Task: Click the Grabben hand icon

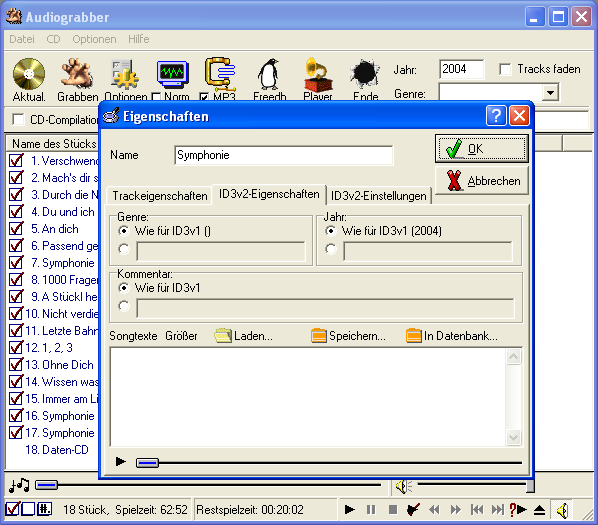Action: click(77, 73)
